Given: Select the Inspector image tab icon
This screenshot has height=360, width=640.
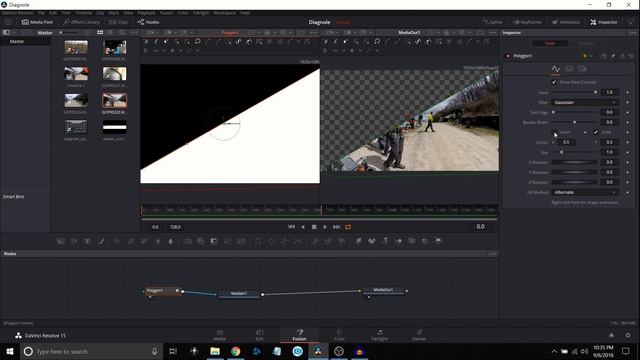Looking at the screenshot, I should point(569,69).
